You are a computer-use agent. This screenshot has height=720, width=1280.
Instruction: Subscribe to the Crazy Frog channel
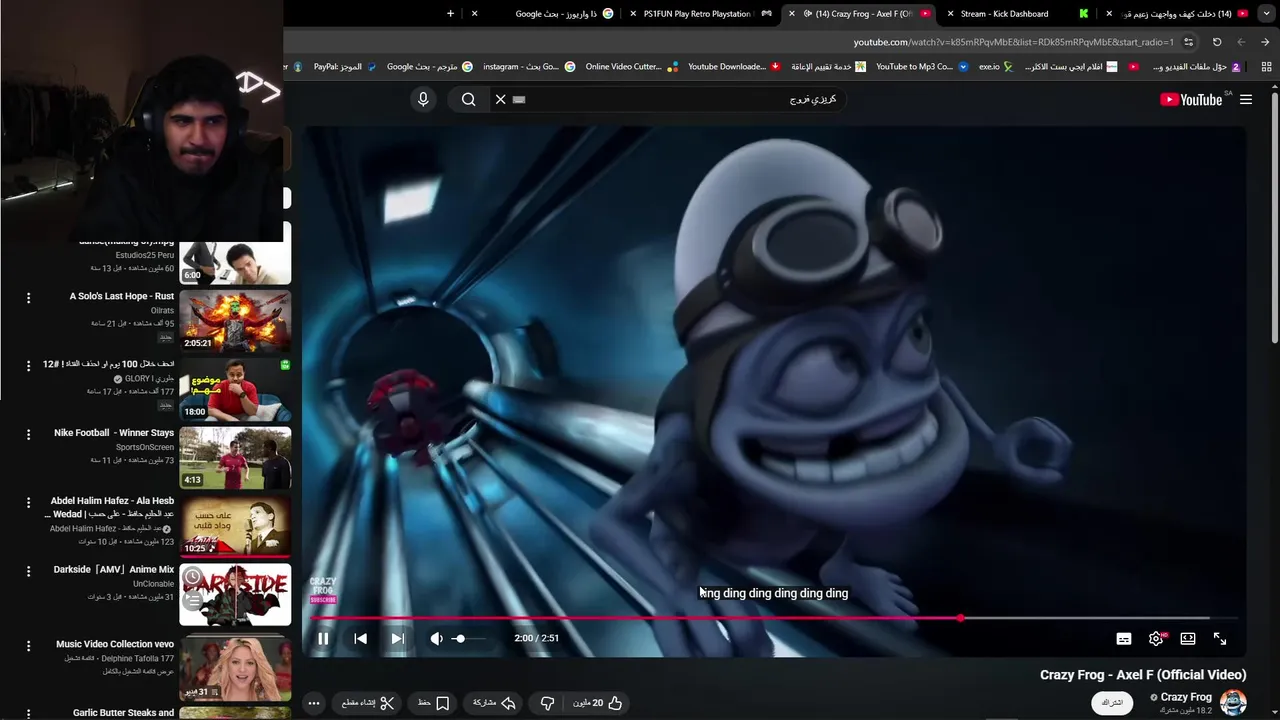pos(1112,703)
